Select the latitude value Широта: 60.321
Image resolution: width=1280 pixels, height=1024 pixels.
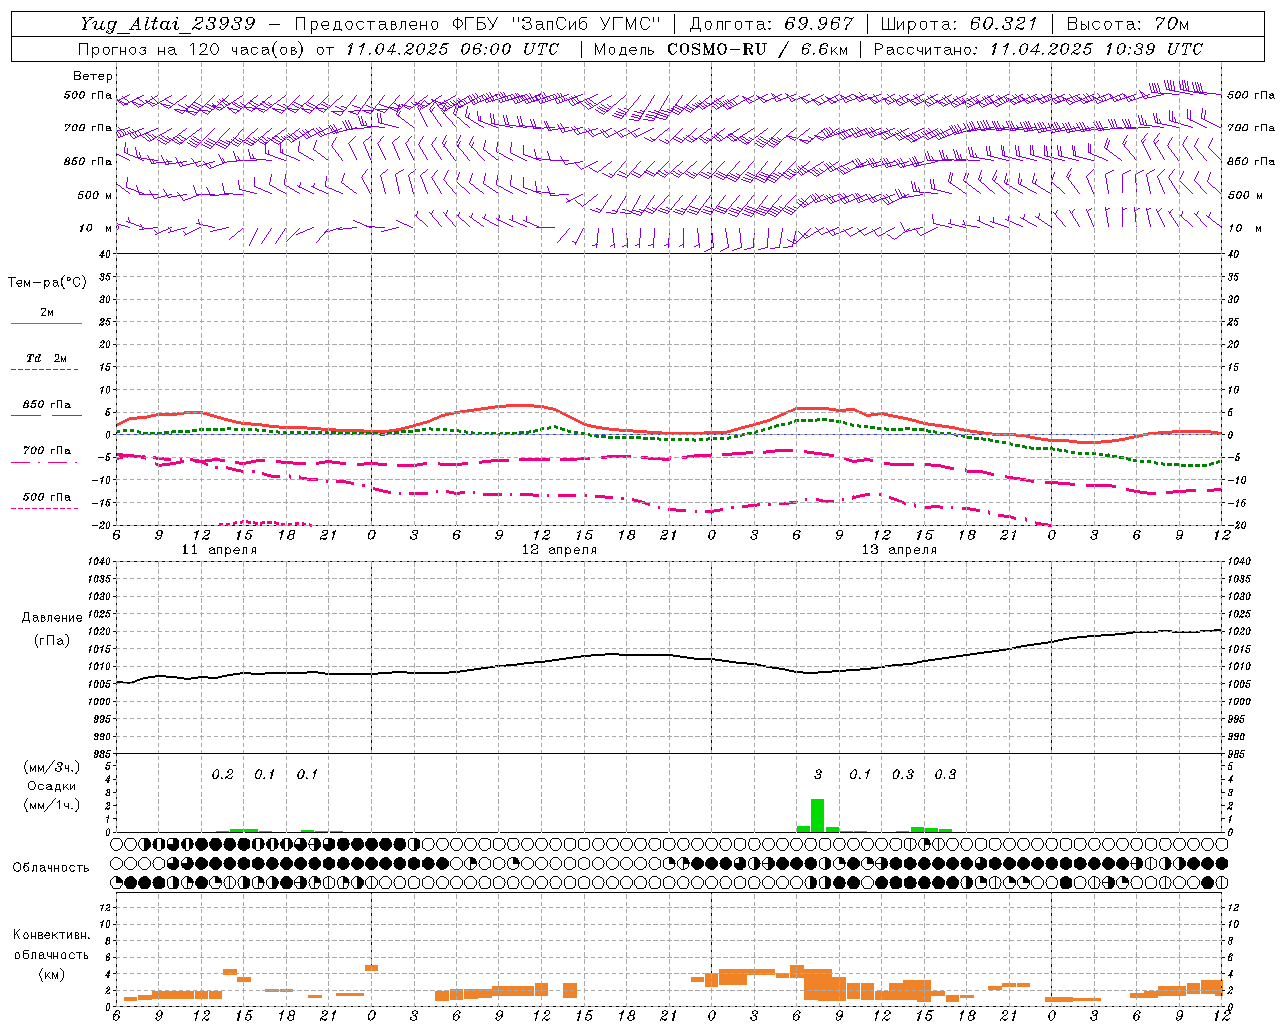coord(959,24)
